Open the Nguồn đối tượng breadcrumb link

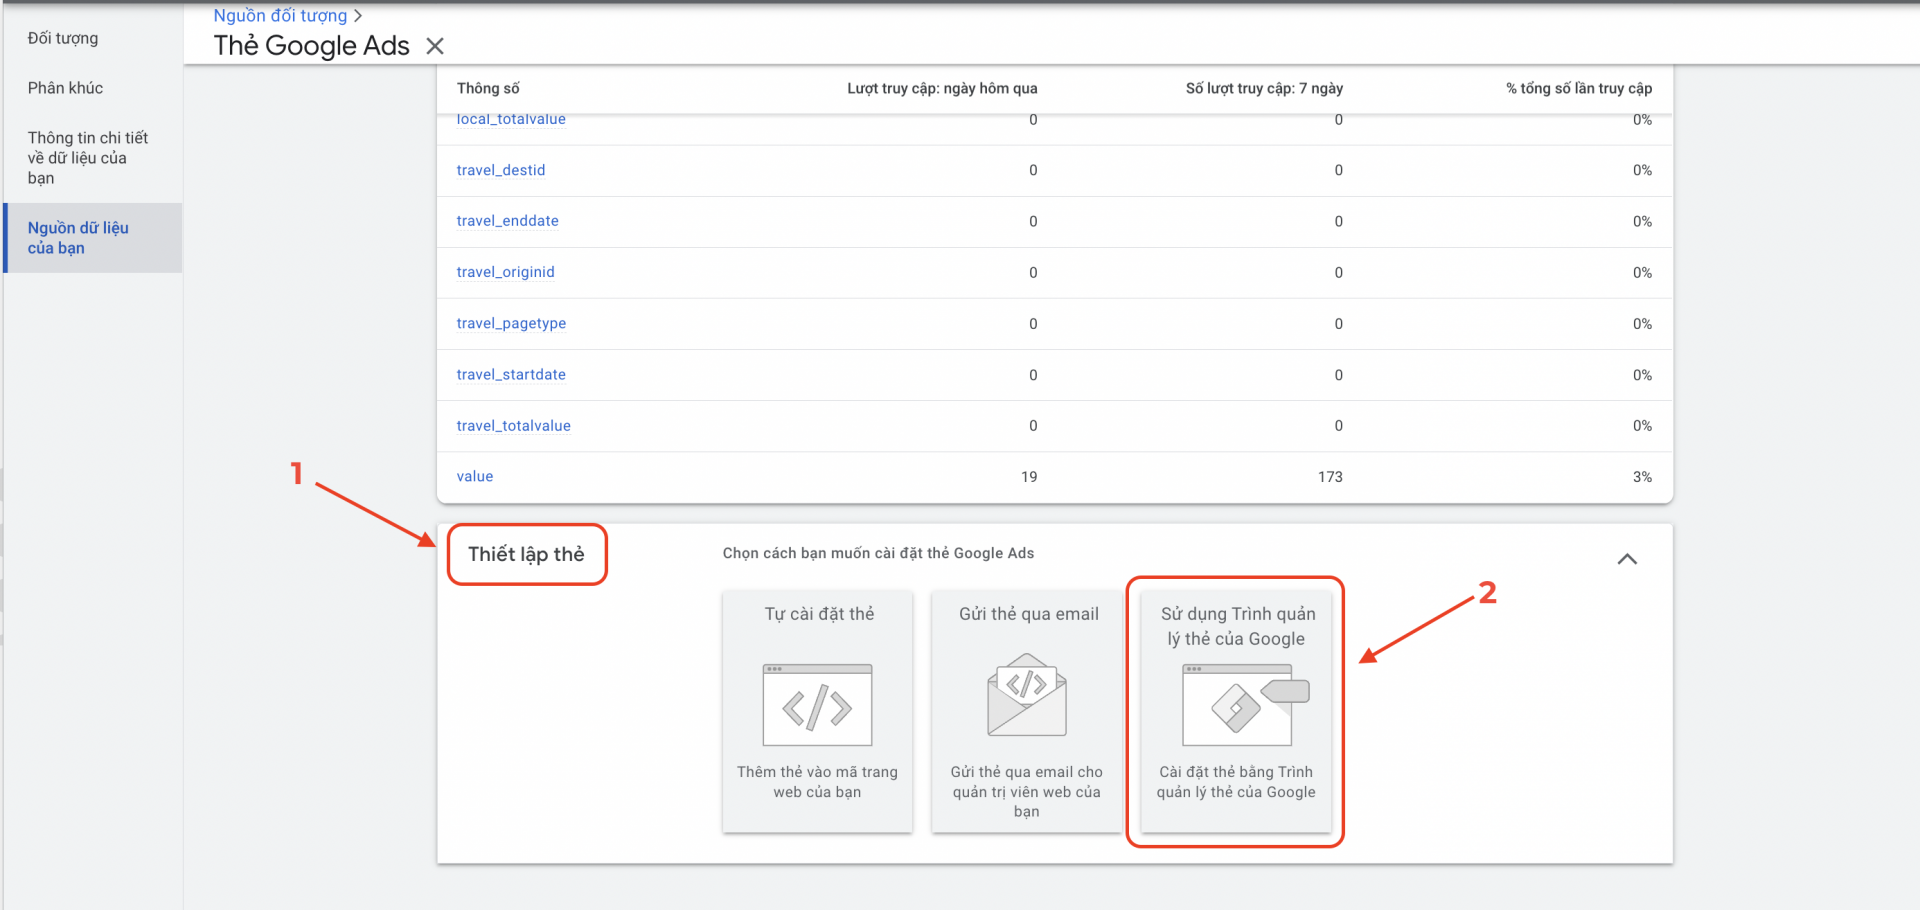point(280,16)
